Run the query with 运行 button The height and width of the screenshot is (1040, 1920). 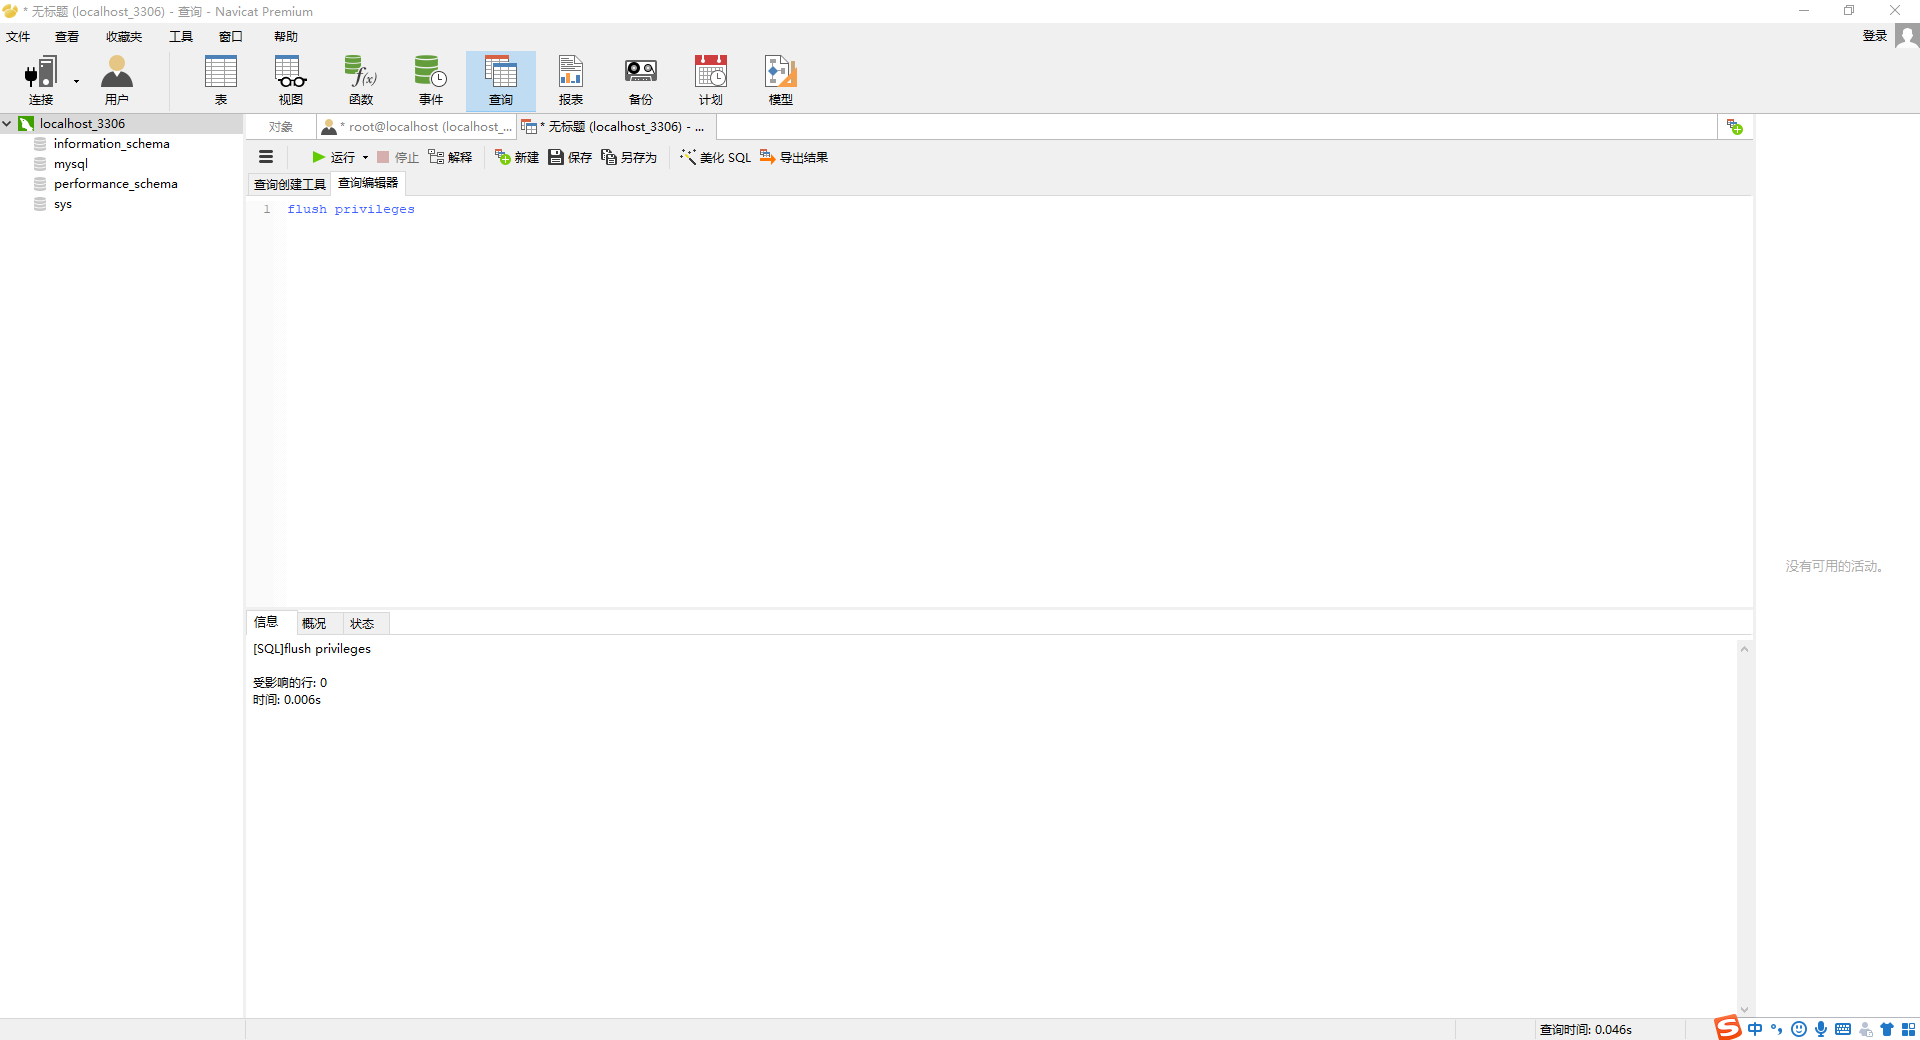337,157
